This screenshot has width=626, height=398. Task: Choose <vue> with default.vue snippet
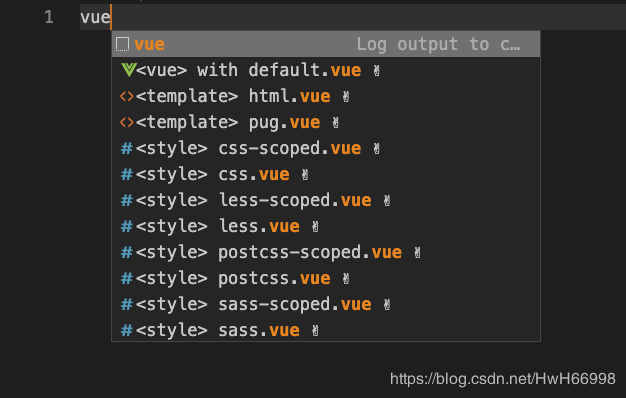(x=326, y=70)
